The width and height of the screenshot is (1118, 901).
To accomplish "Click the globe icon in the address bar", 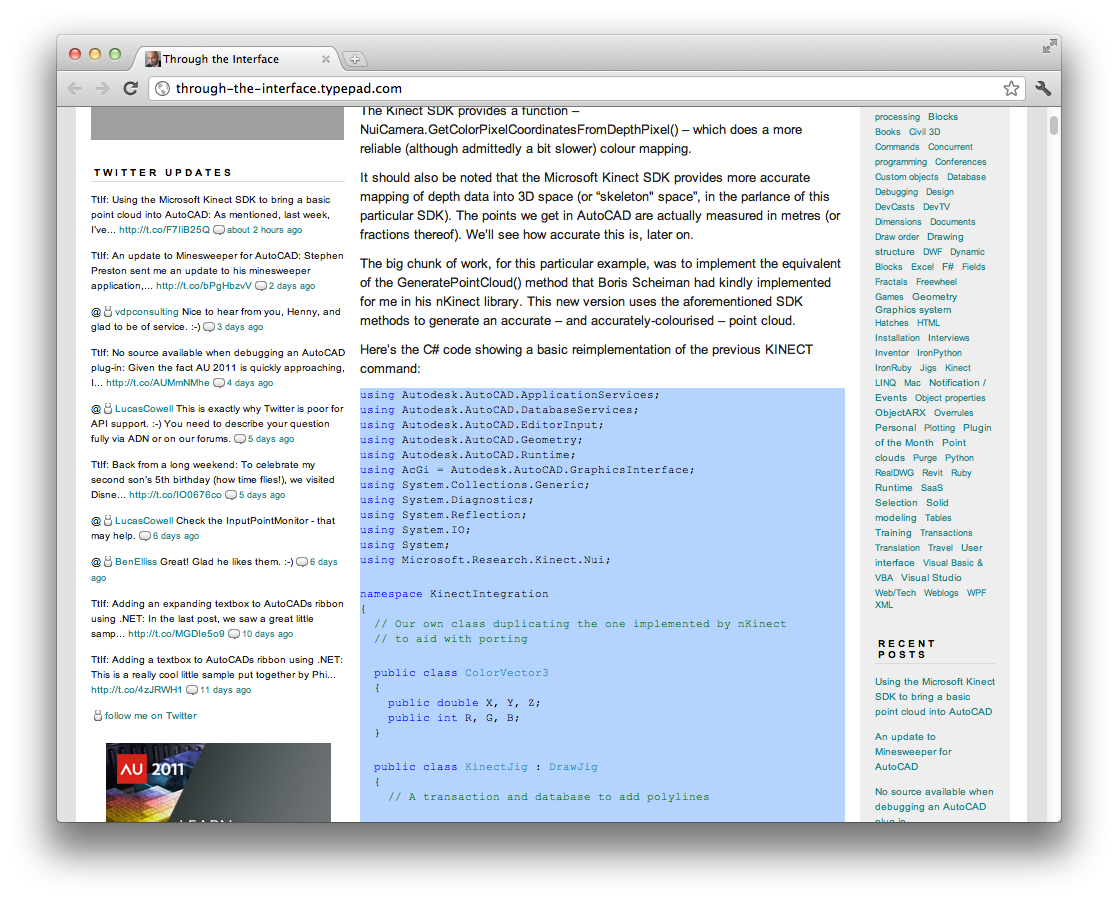I will coord(163,89).
